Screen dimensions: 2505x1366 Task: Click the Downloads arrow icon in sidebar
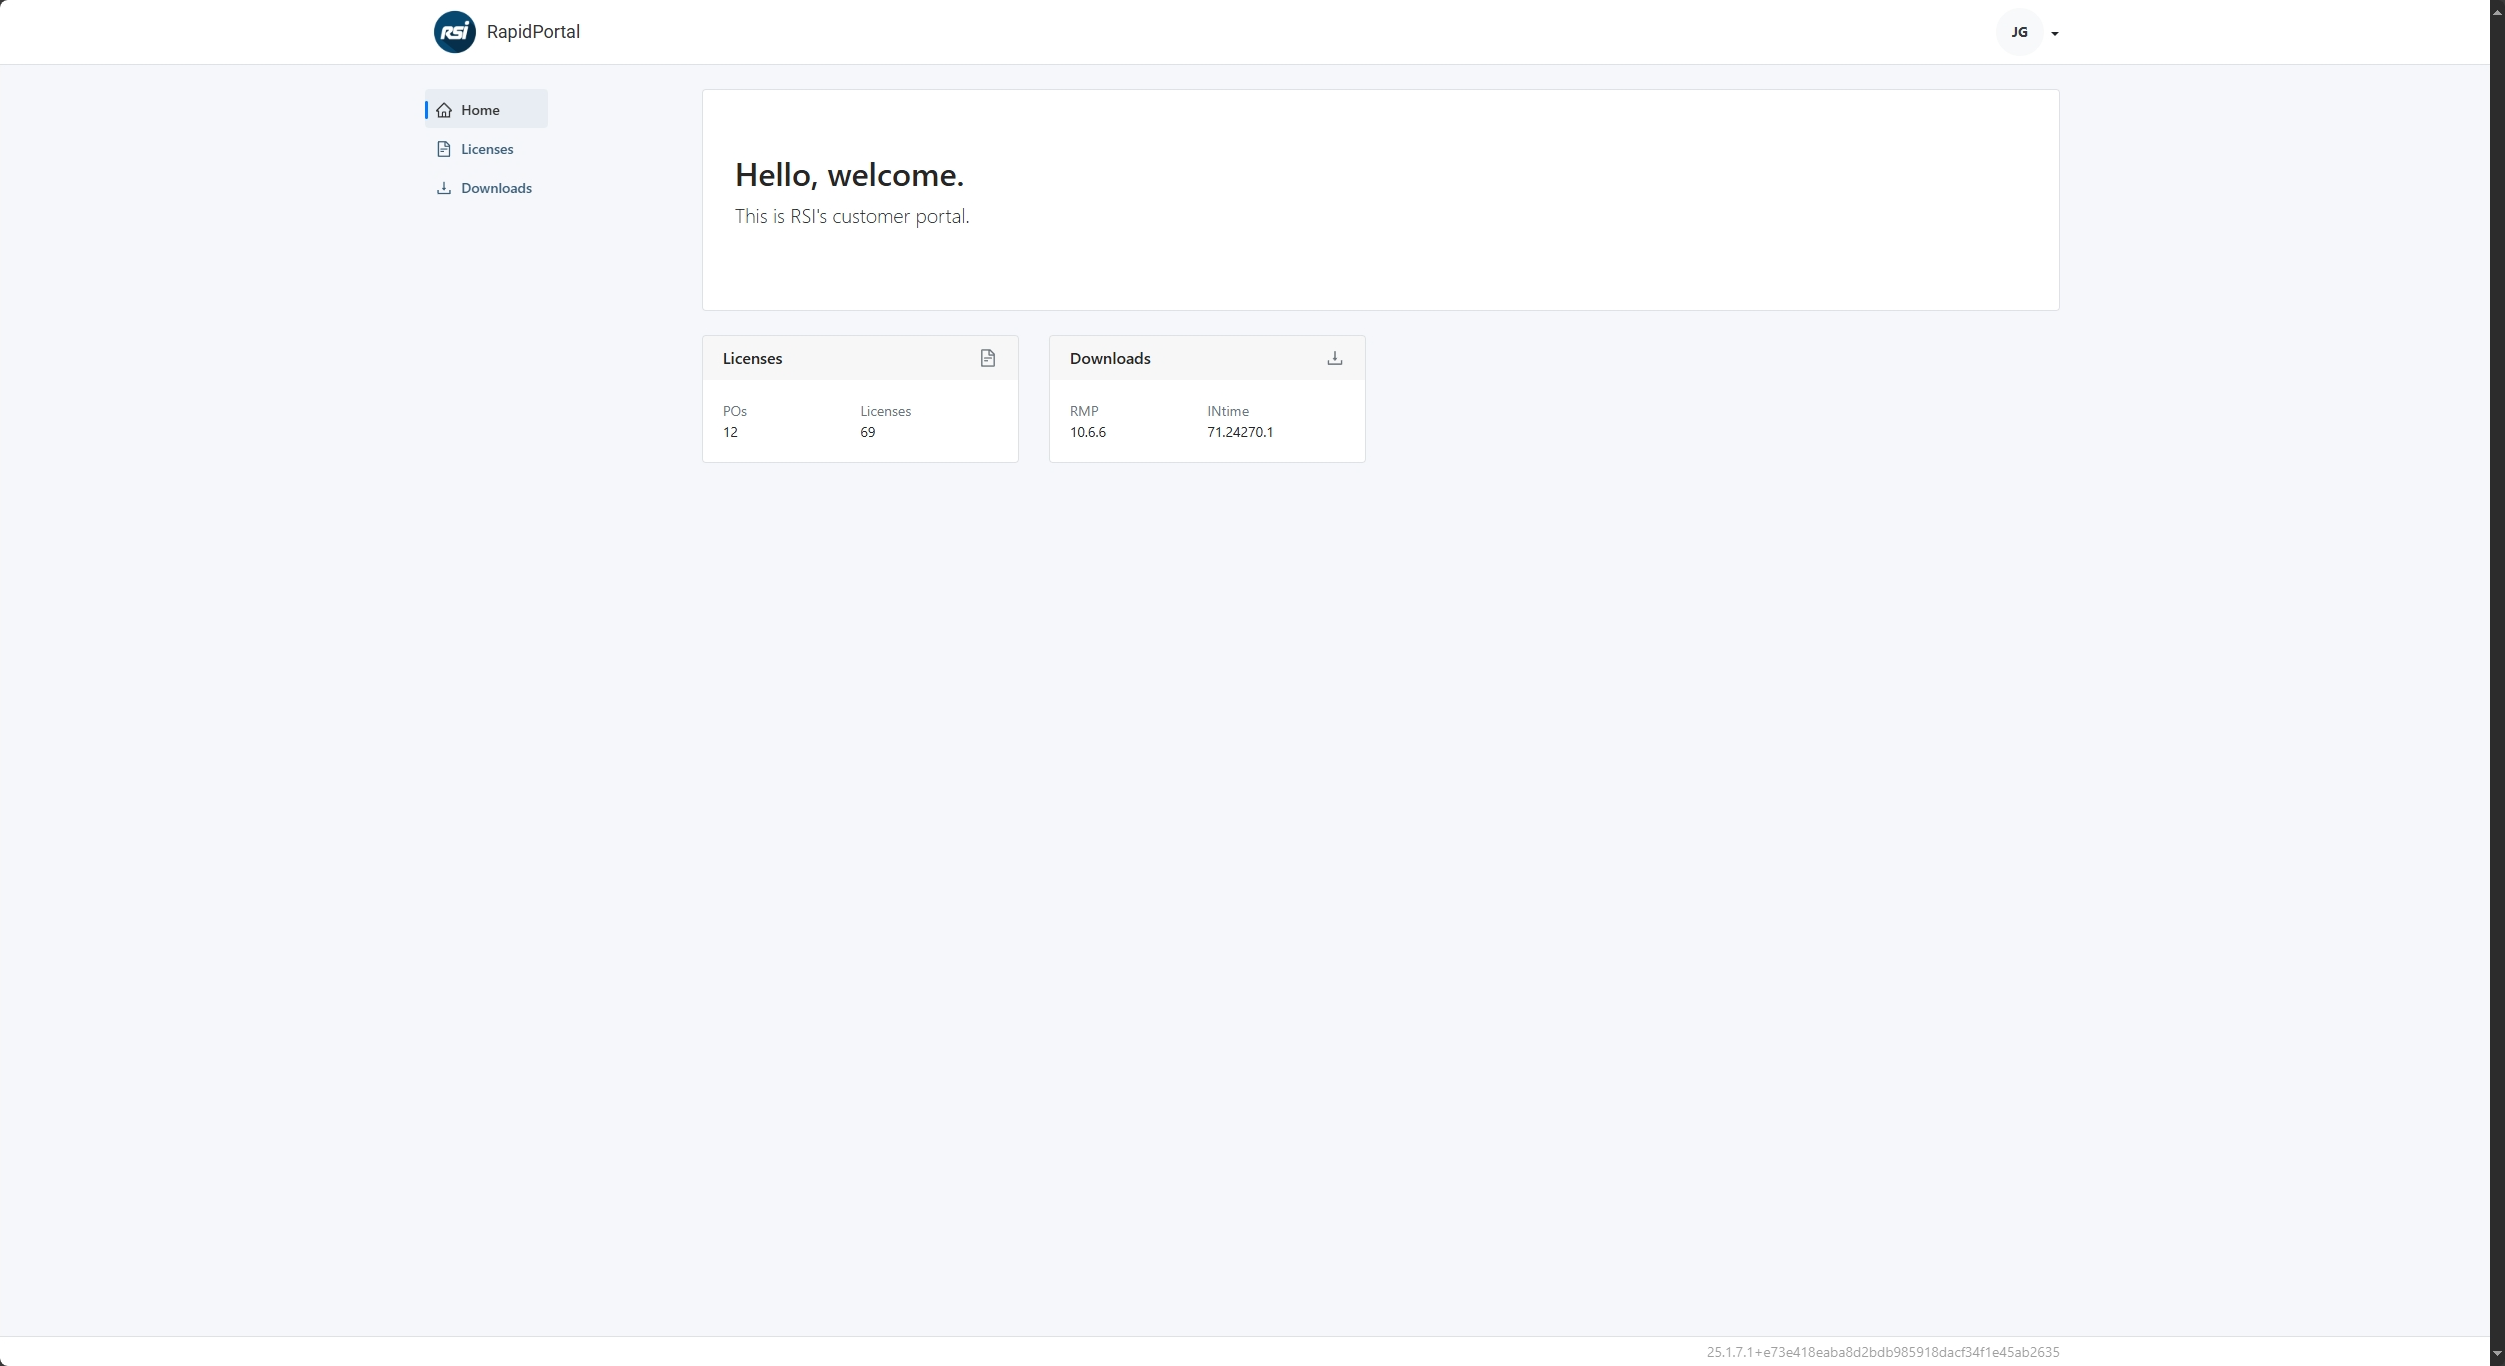(444, 188)
